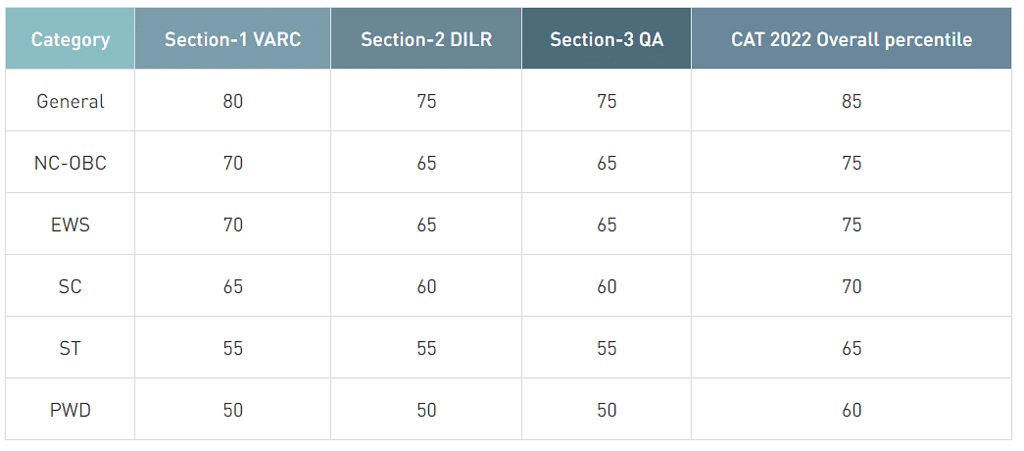
Task: Click General's VARC value of 80
Action: coord(233,101)
